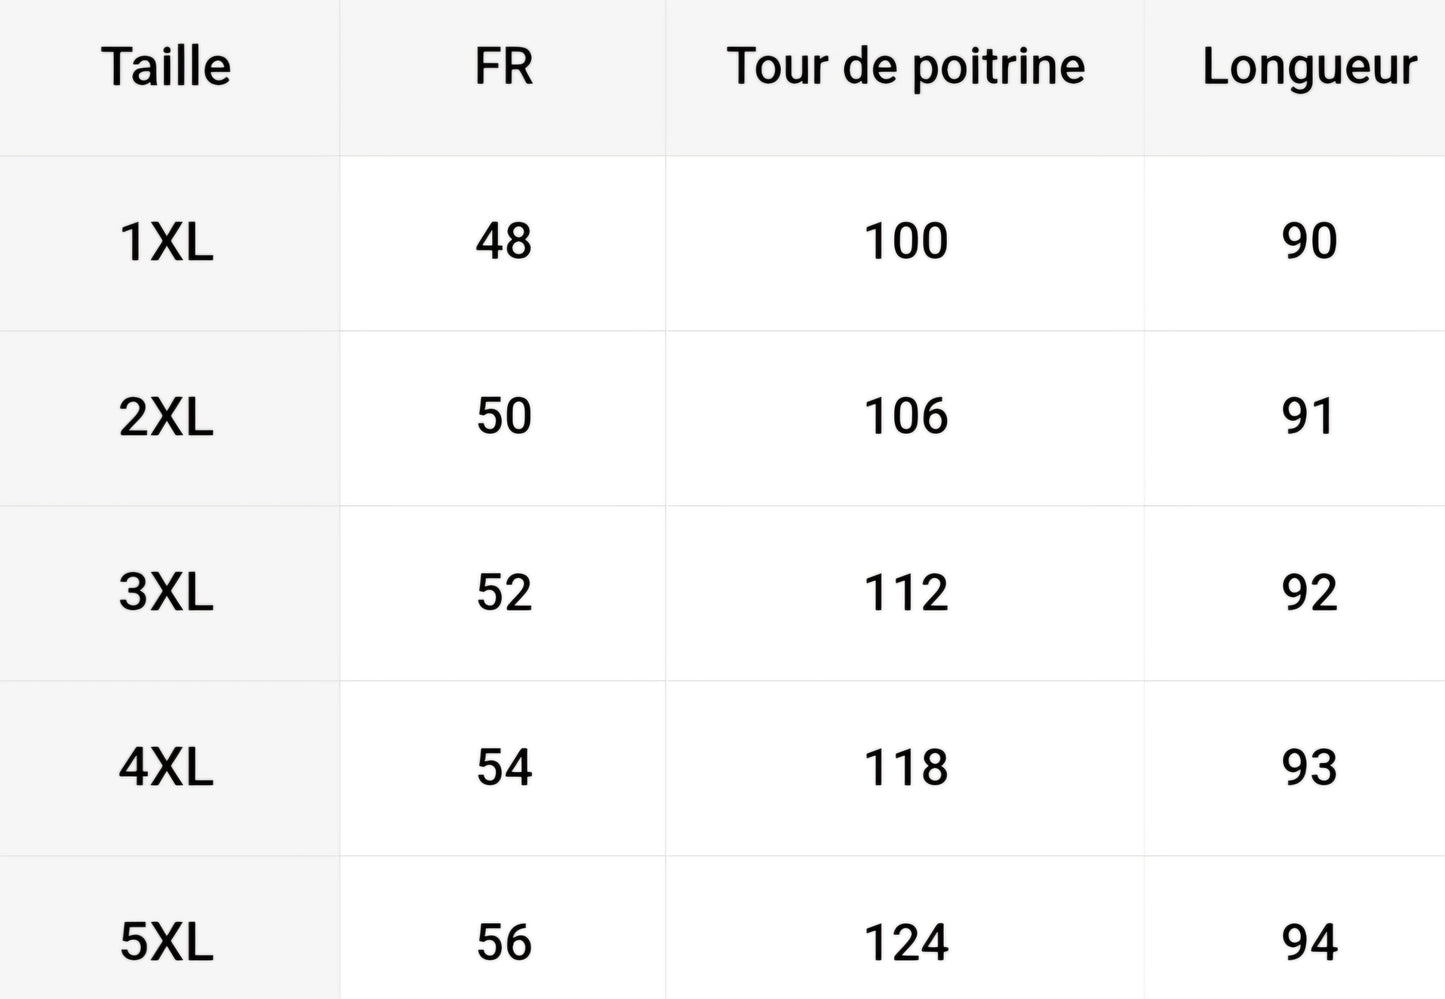1445x999 pixels.
Task: Select the 1XL size row label
Action: point(166,242)
